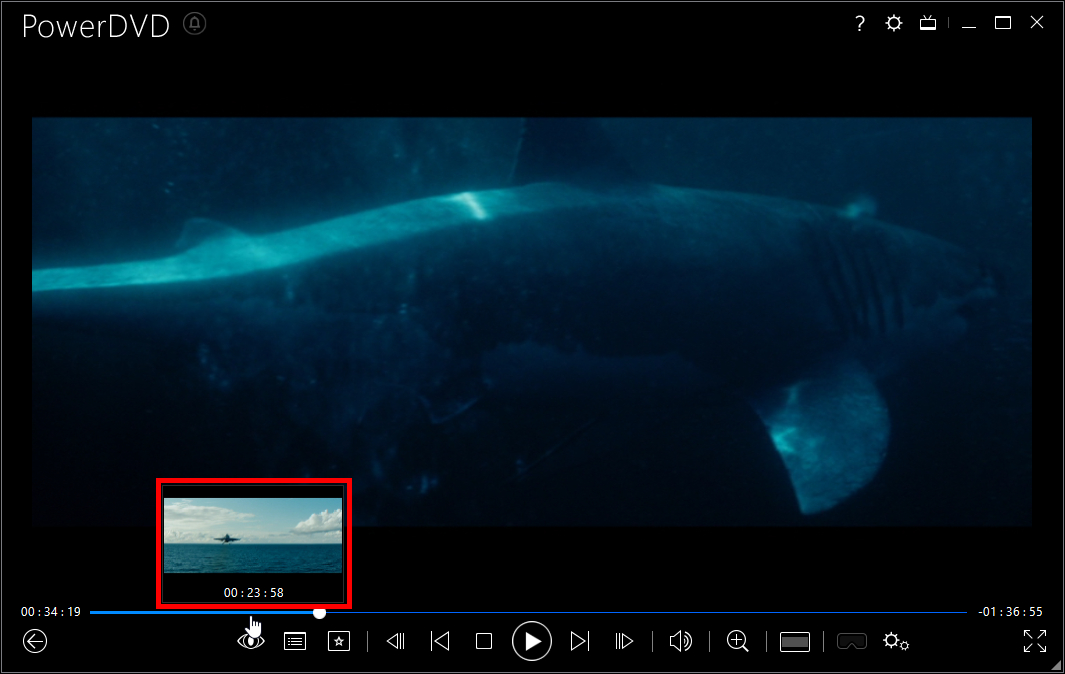
Task: Stop the video playback
Action: (484, 641)
